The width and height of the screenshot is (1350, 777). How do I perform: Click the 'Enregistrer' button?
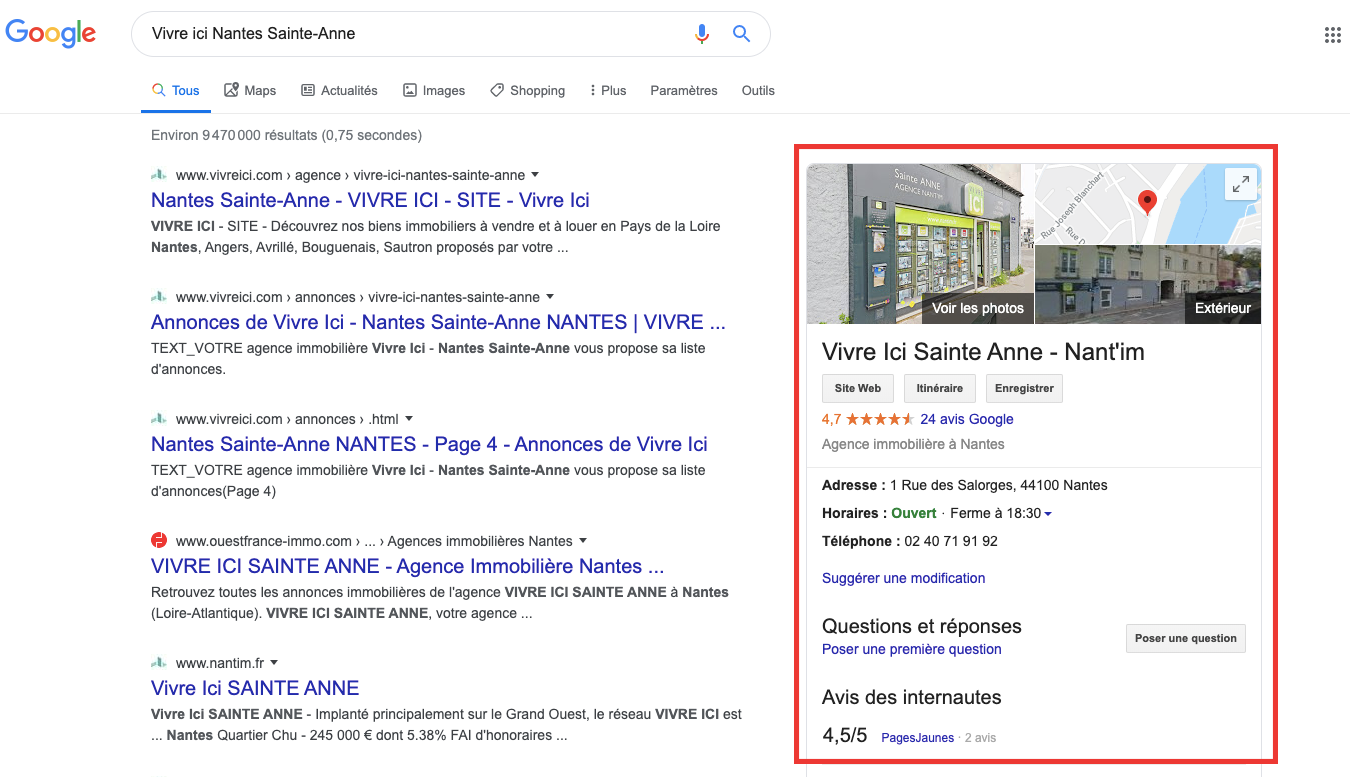point(1024,388)
